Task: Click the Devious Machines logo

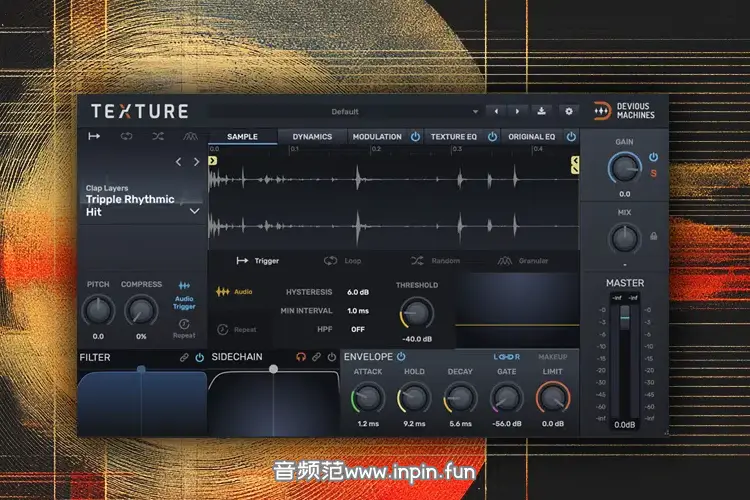Action: (x=624, y=111)
